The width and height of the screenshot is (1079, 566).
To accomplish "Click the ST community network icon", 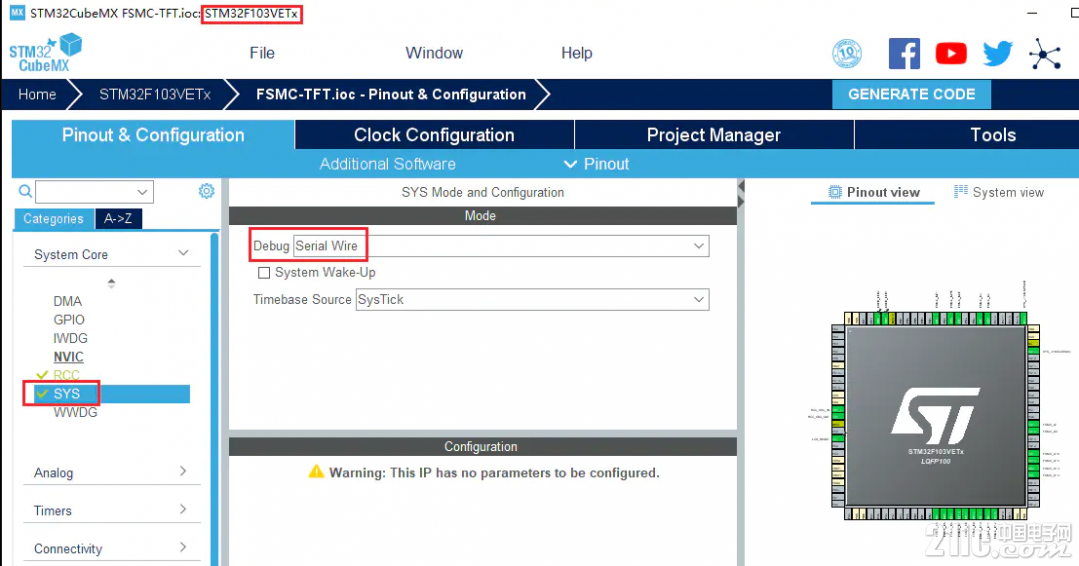I will tap(1045, 54).
